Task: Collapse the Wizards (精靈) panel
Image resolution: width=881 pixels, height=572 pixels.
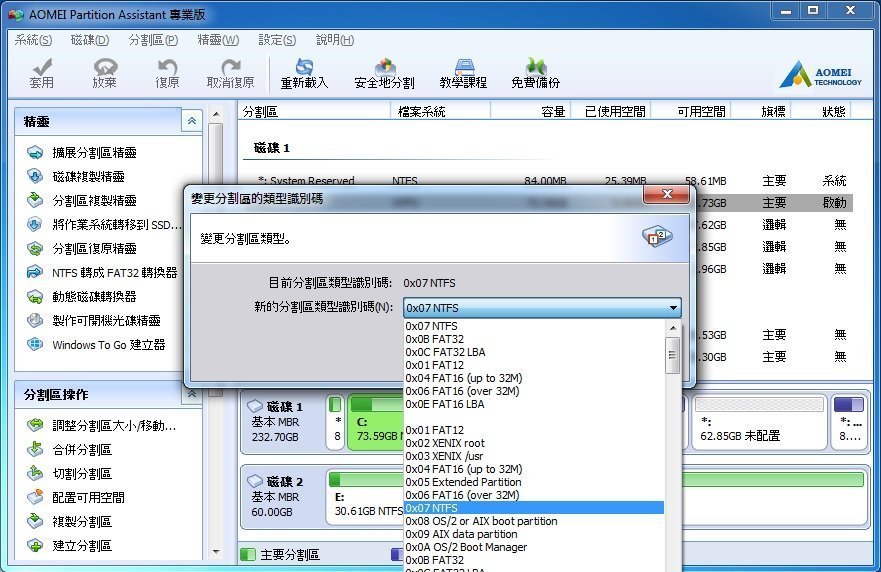Action: pyautogui.click(x=192, y=121)
